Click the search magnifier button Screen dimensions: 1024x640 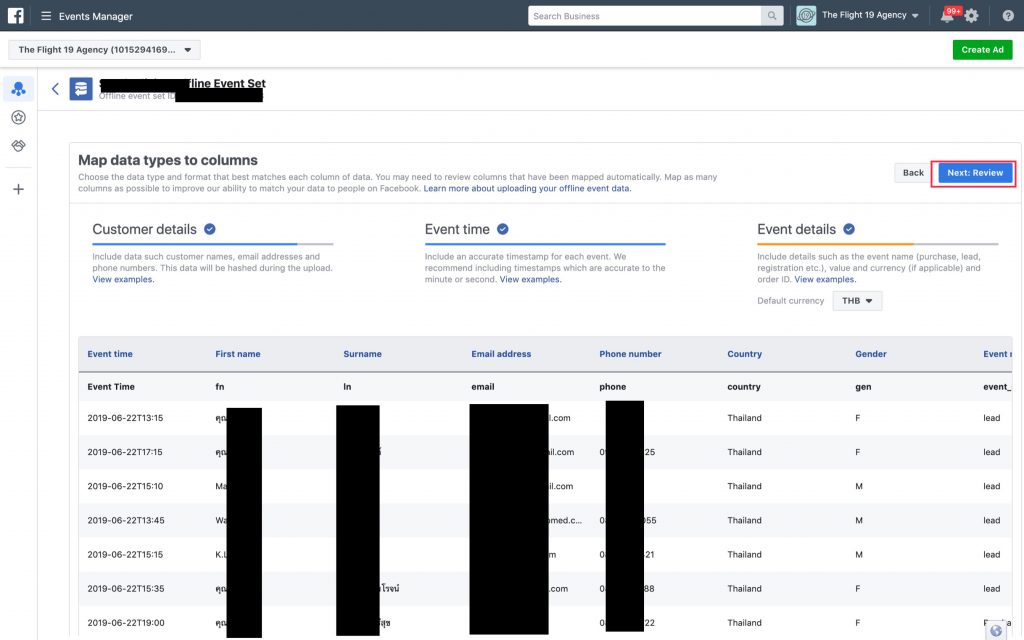pyautogui.click(x=772, y=16)
